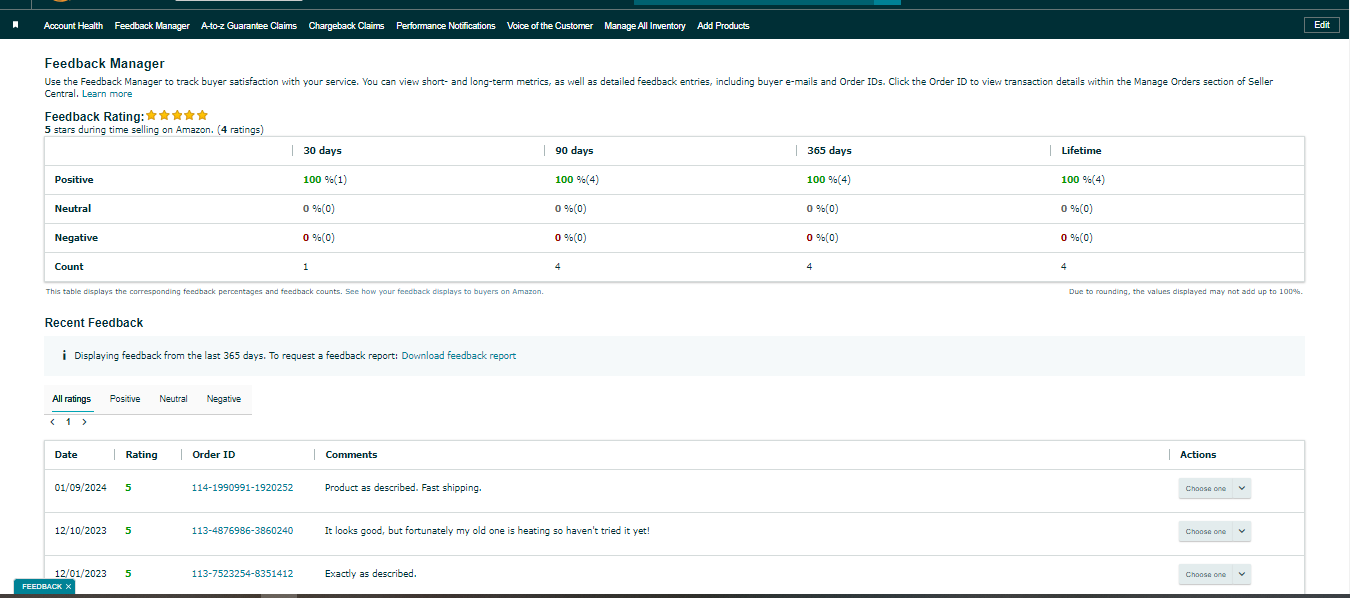This screenshot has height=598, width=1350.
Task: Open Choose one dropdown for 12/01/2023 feedback
Action: pos(1214,575)
